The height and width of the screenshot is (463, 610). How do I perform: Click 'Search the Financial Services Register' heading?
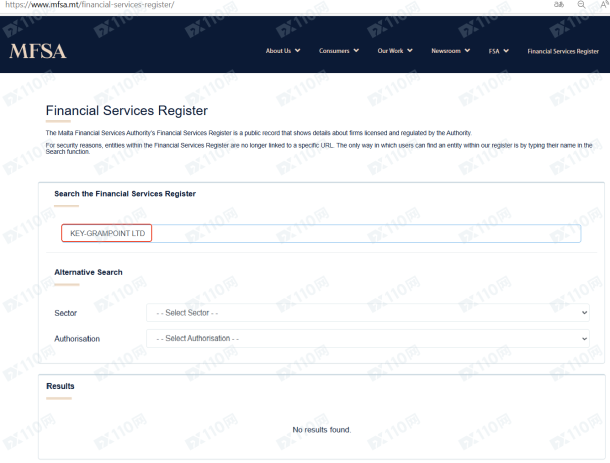(125, 194)
